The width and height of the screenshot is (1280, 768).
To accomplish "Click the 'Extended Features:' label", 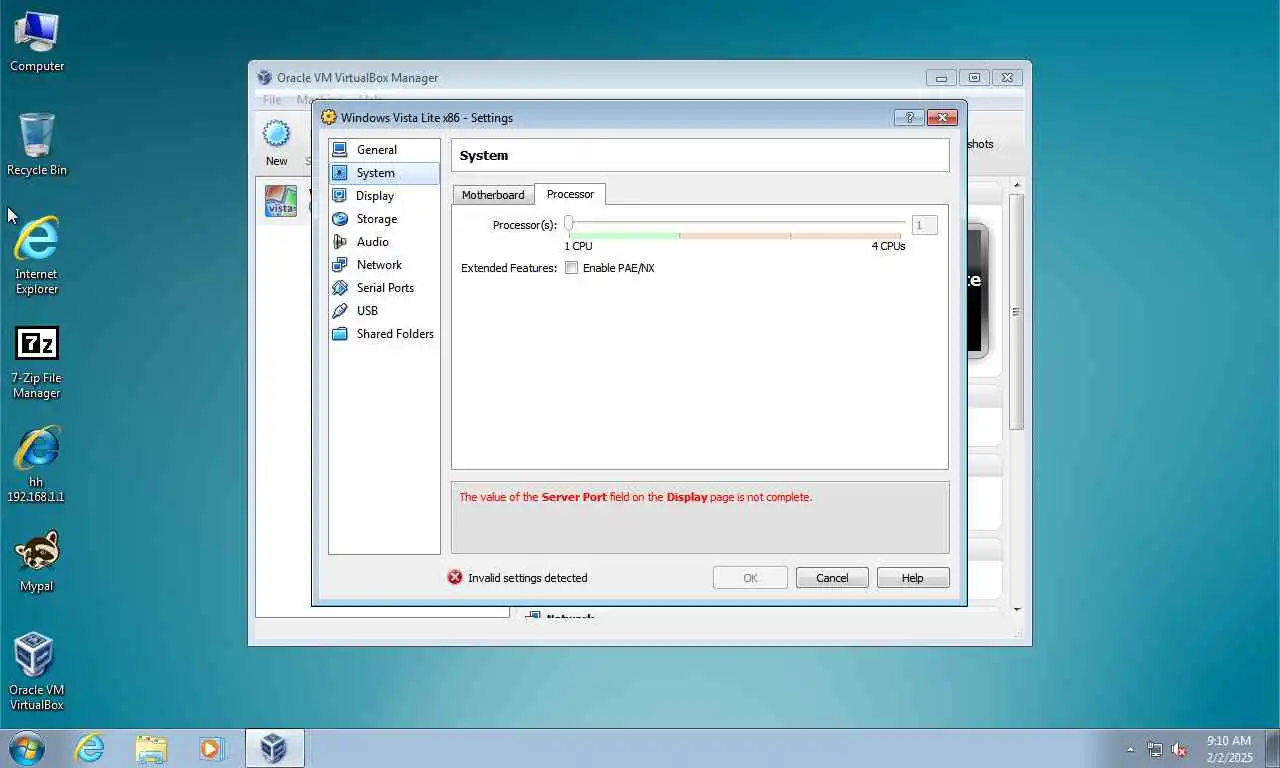I will pyautogui.click(x=509, y=268).
